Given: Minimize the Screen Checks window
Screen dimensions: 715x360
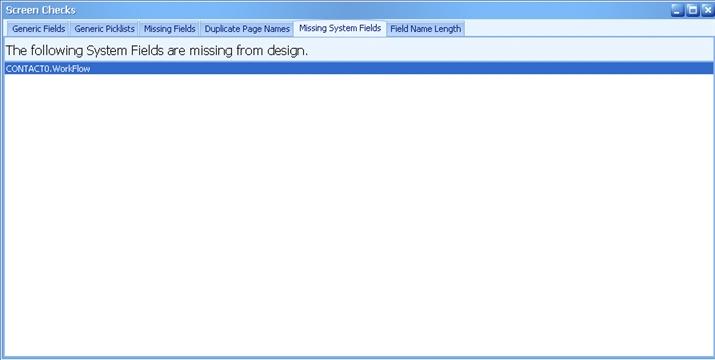Looking at the screenshot, I should click(x=677, y=10).
